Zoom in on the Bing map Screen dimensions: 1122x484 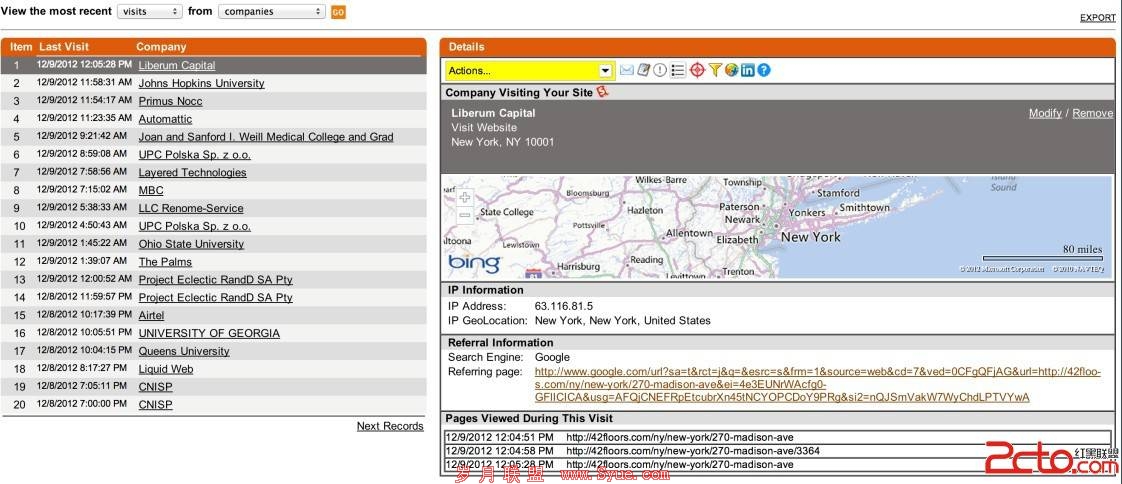coord(465,198)
